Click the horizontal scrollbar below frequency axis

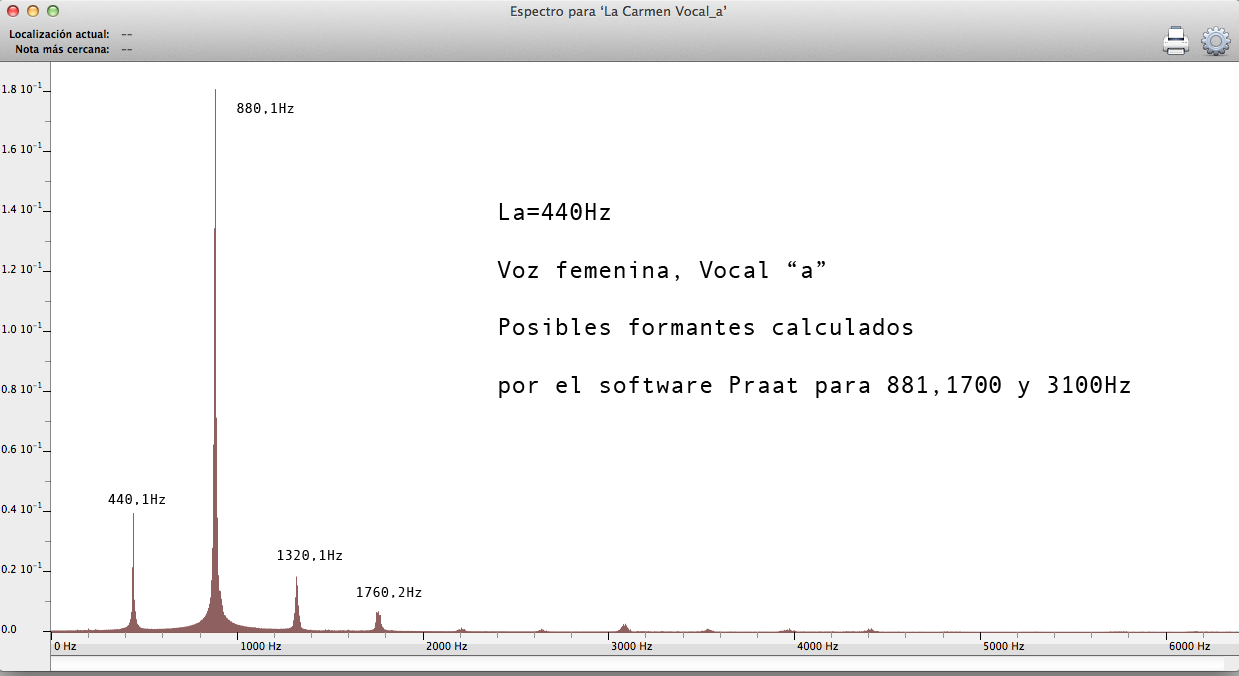pyautogui.click(x=637, y=663)
